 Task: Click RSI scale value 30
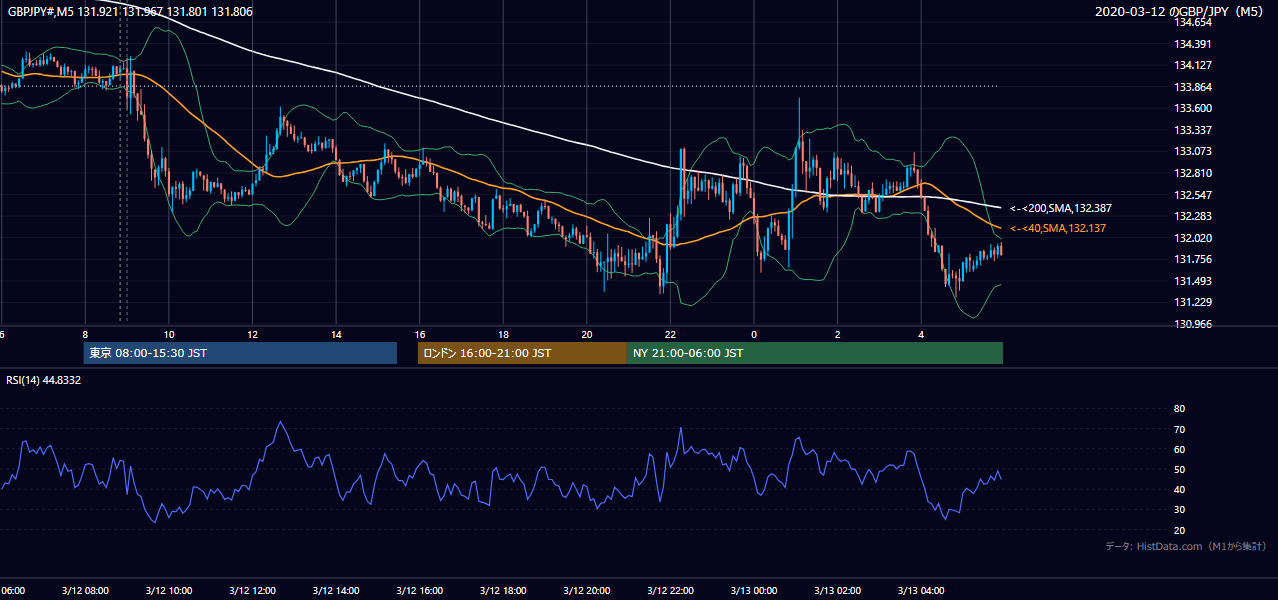1179,510
